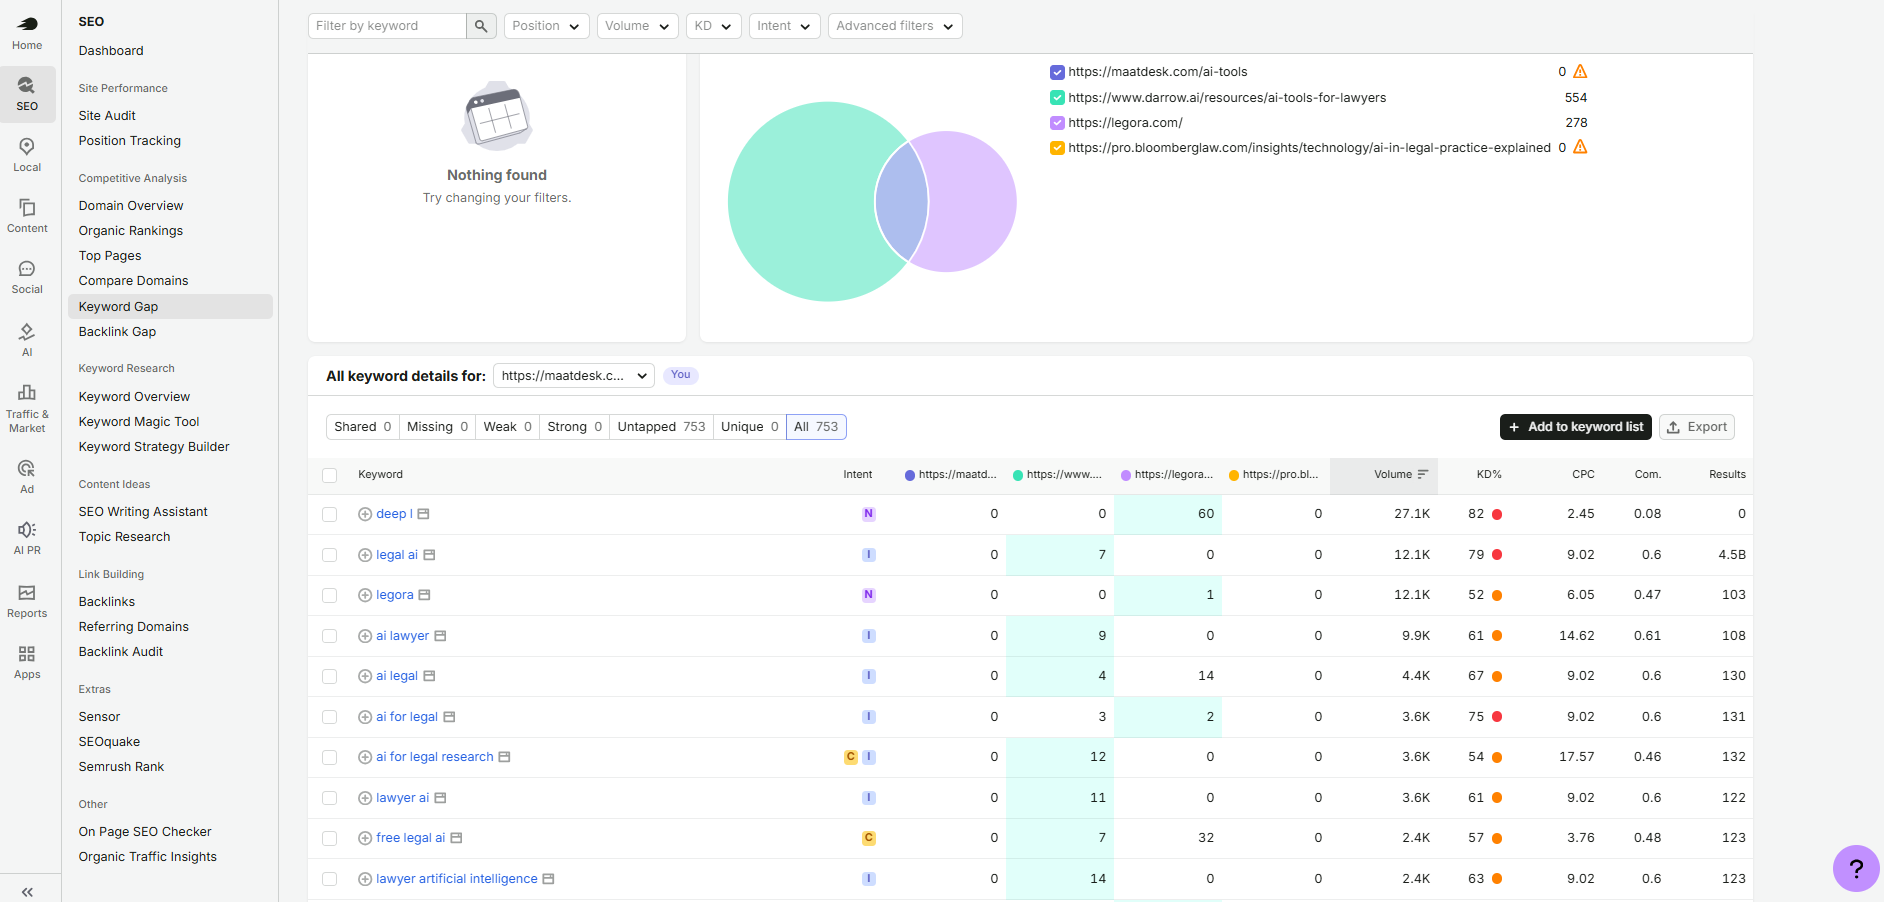Open the AI PR section icon

(x=27, y=538)
